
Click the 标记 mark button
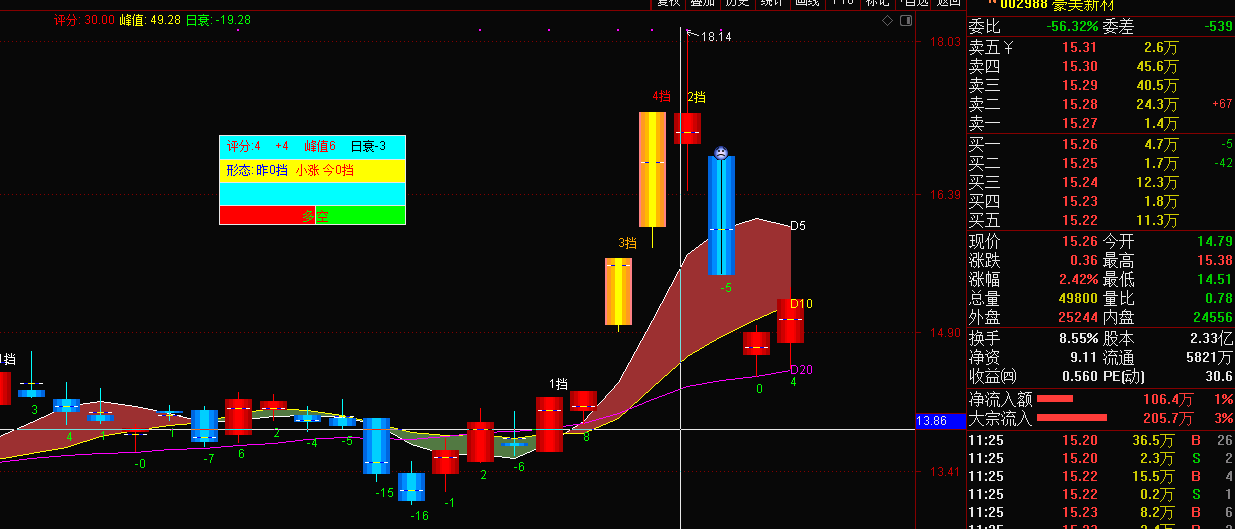pos(877,3)
